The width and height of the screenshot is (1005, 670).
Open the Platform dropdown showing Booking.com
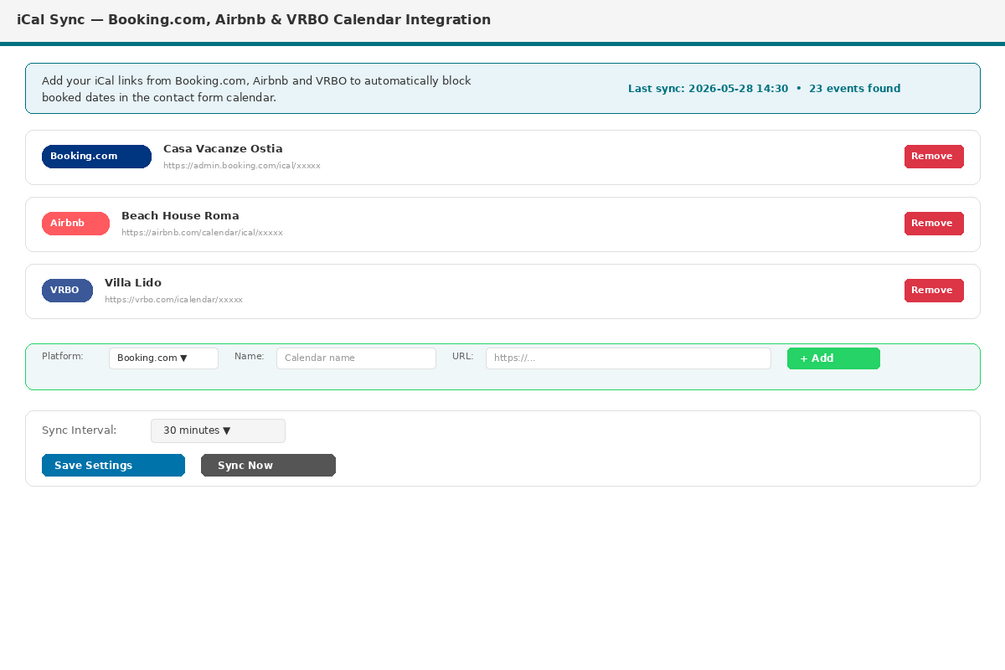[163, 358]
